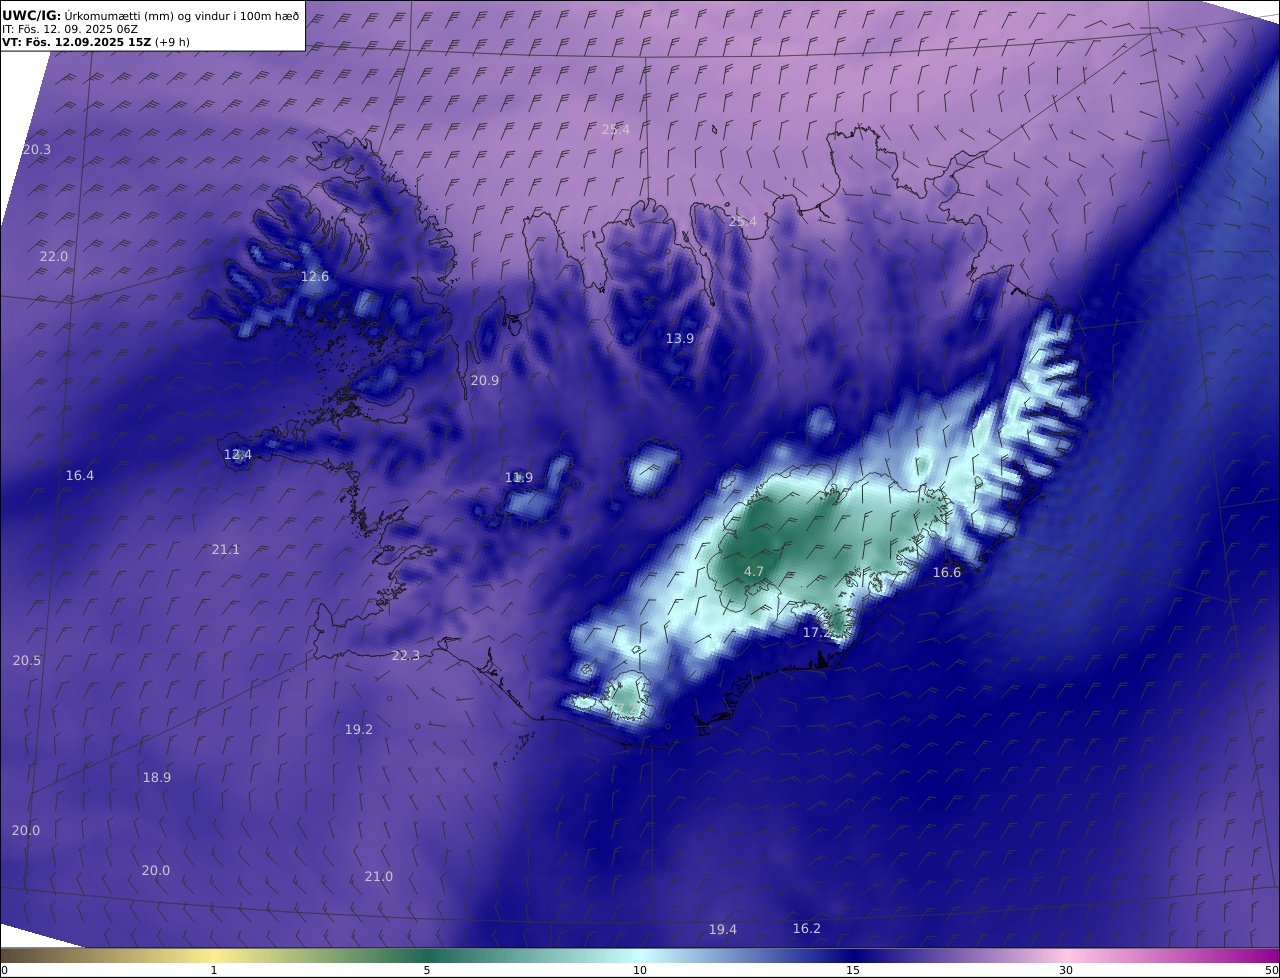
Task: Click the 11.9 value label
Action: tap(519, 478)
